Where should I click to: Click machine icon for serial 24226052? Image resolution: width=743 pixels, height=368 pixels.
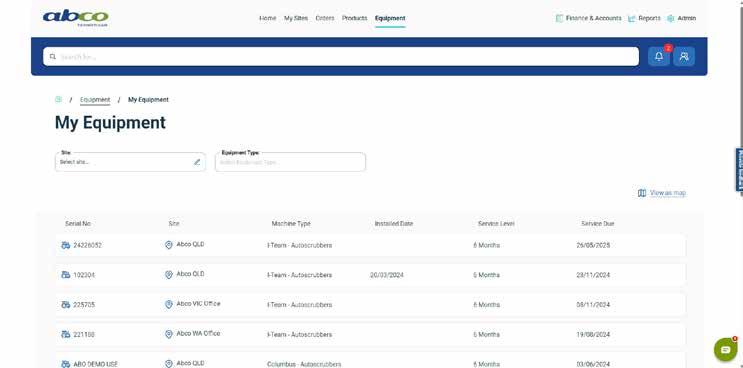click(66, 245)
